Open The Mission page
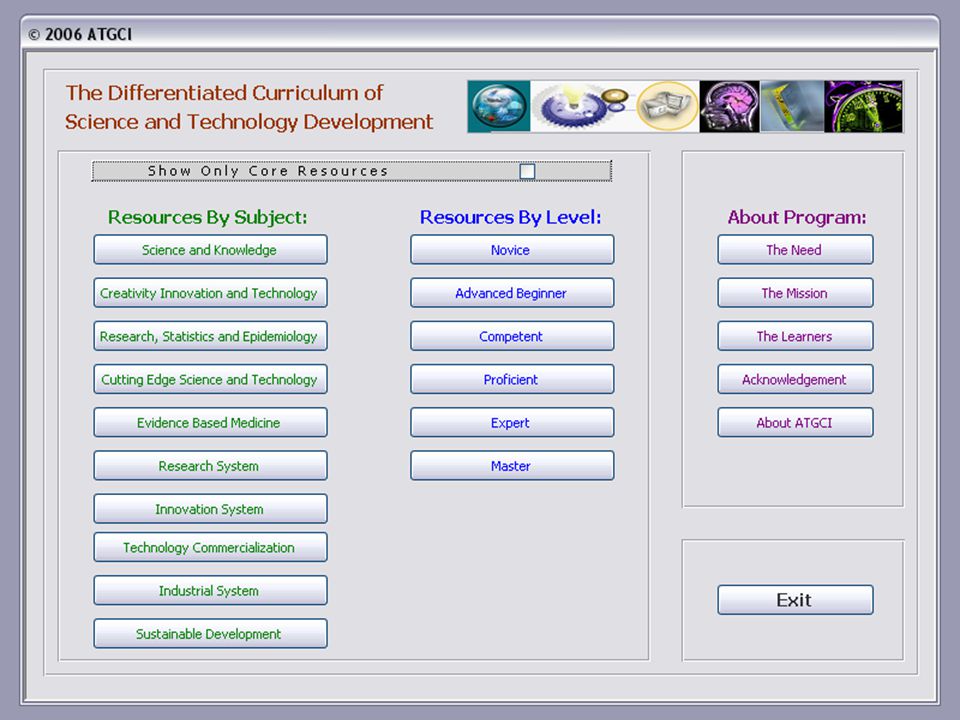960x720 pixels. tap(795, 293)
